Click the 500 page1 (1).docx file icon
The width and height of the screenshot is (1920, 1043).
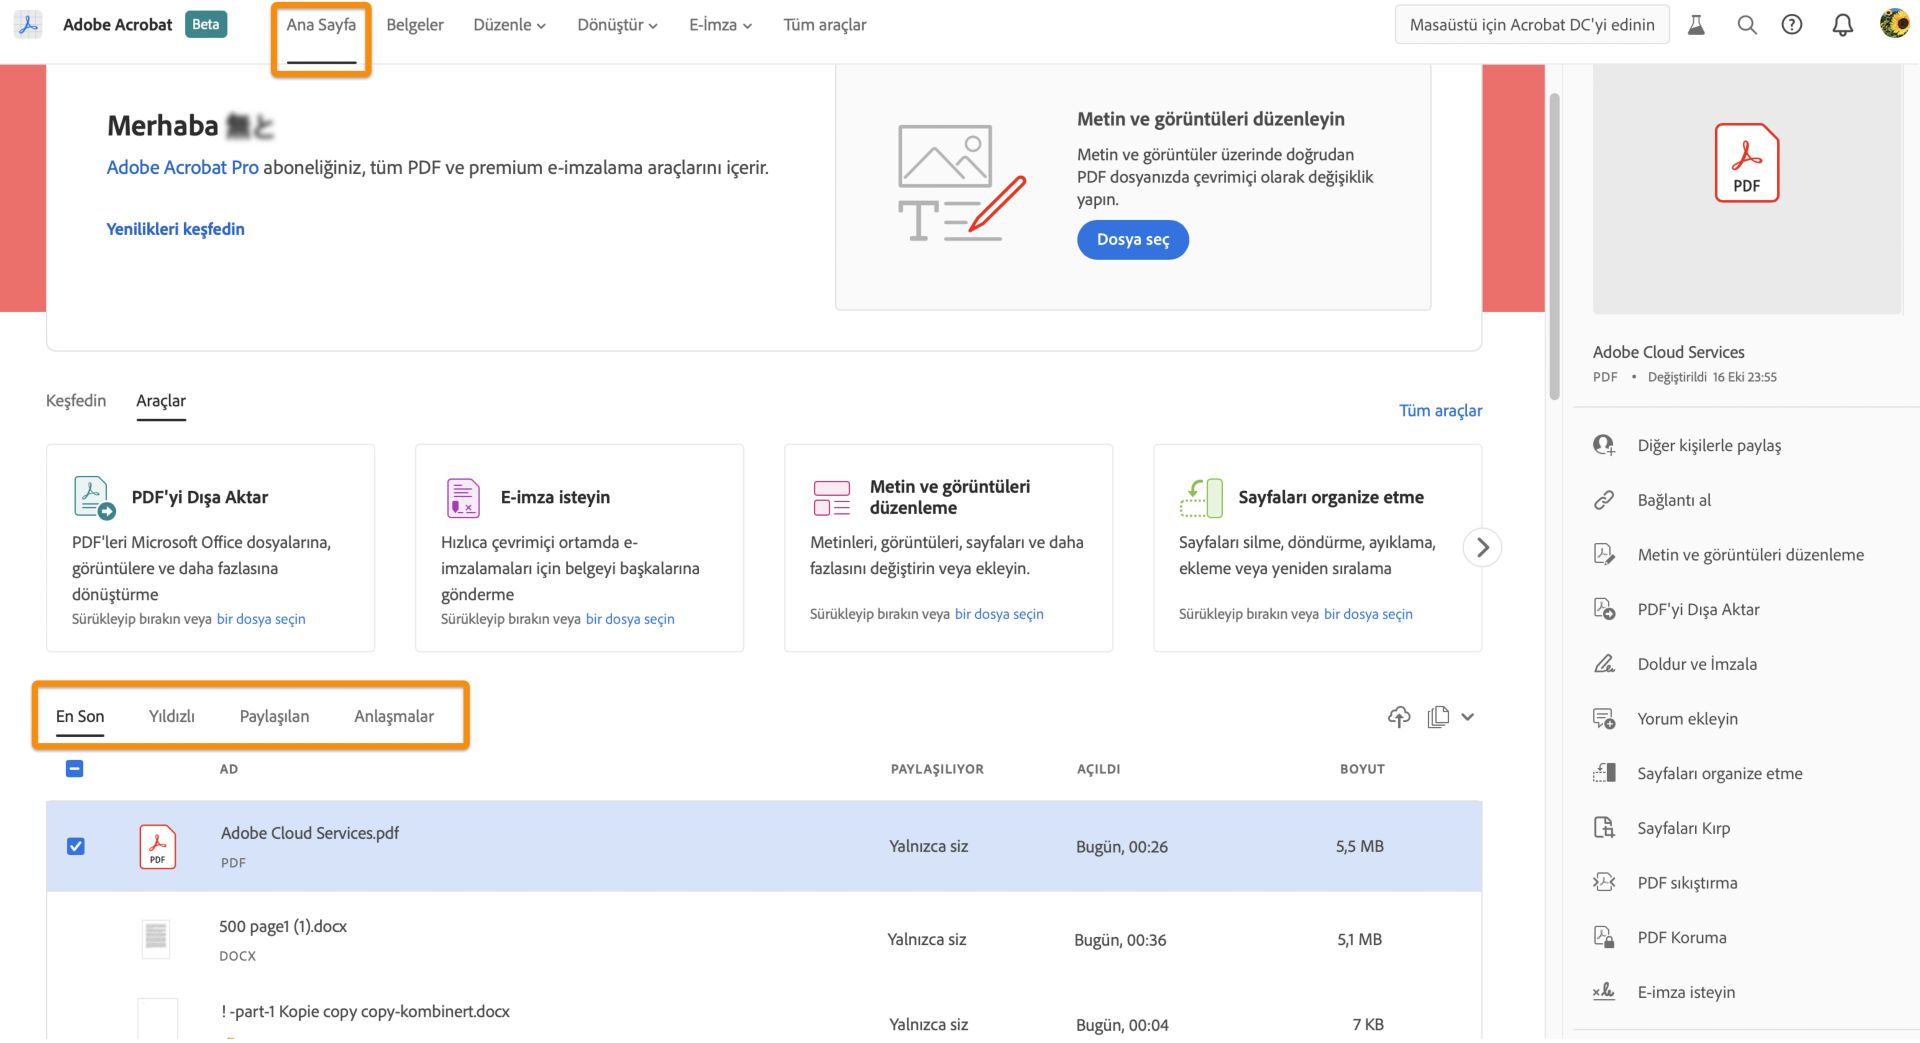point(156,940)
